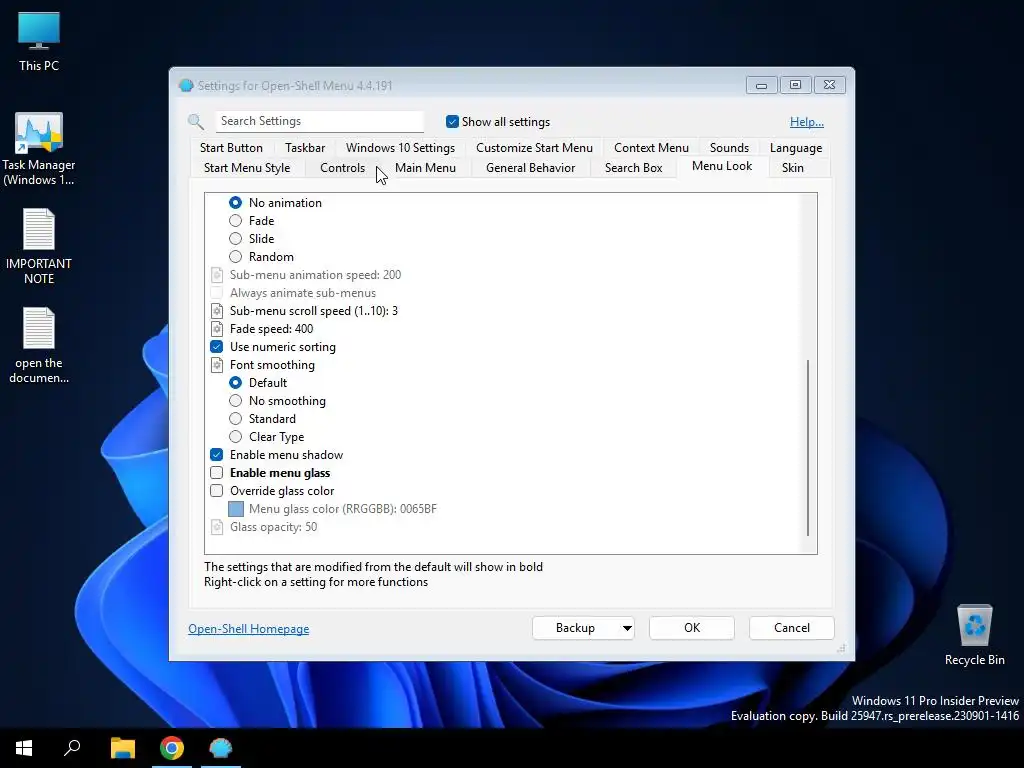The image size is (1024, 768).
Task: Disable Enable menu shadow checkbox
Action: [217, 455]
